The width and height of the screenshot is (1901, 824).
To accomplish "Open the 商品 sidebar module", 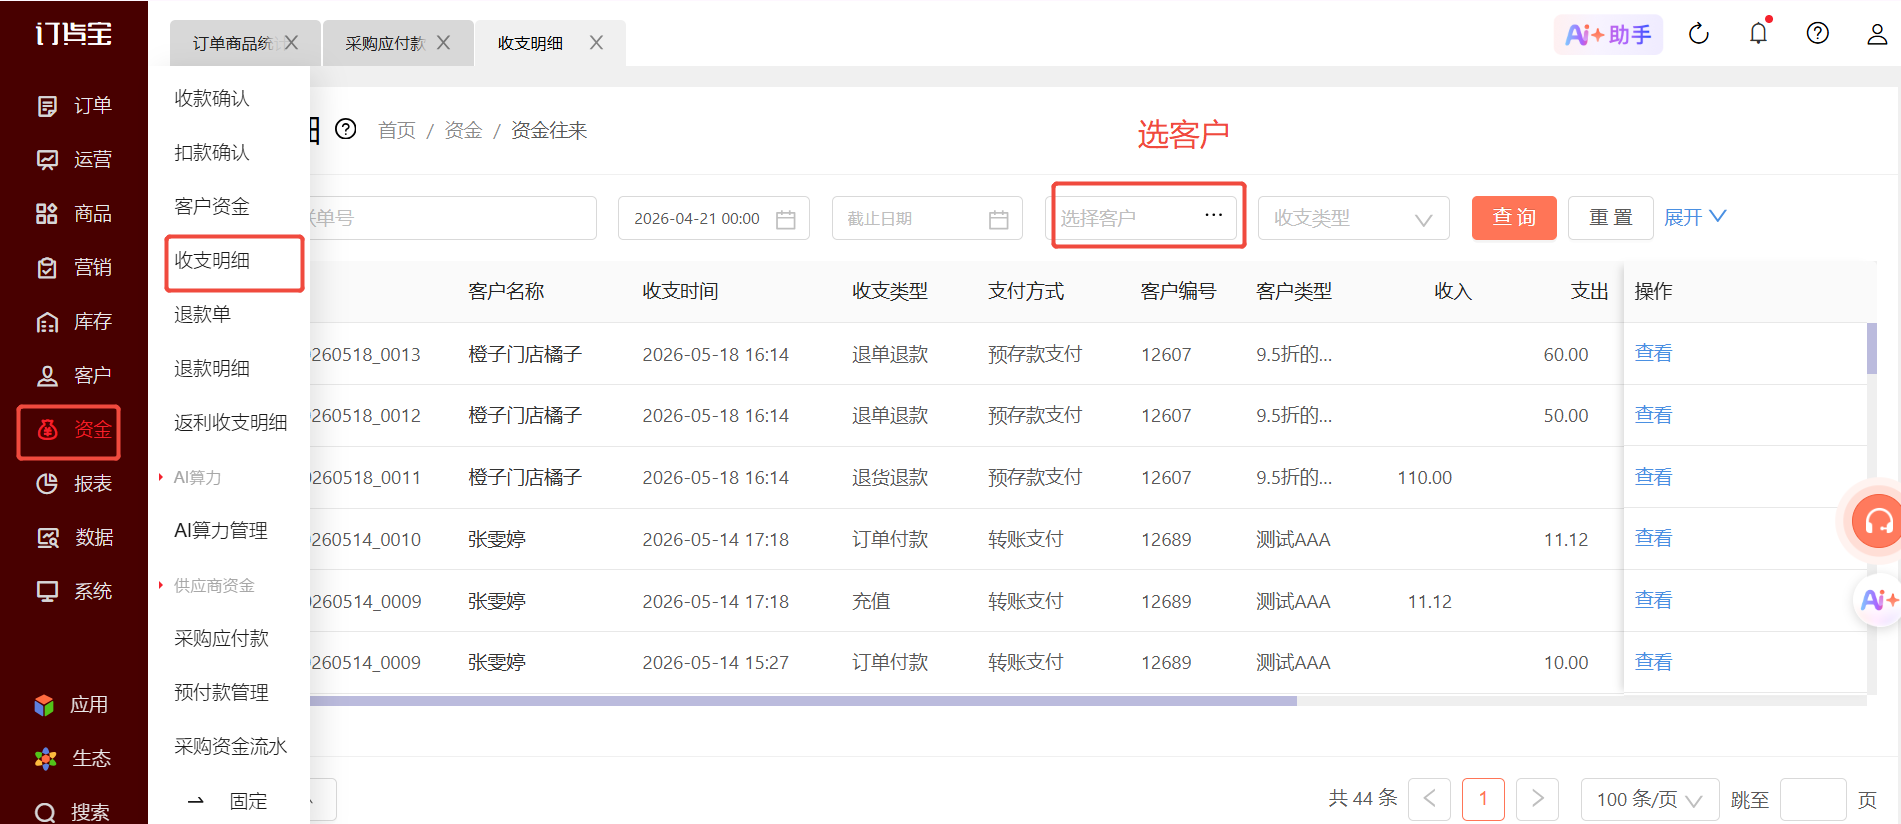I will (x=73, y=214).
